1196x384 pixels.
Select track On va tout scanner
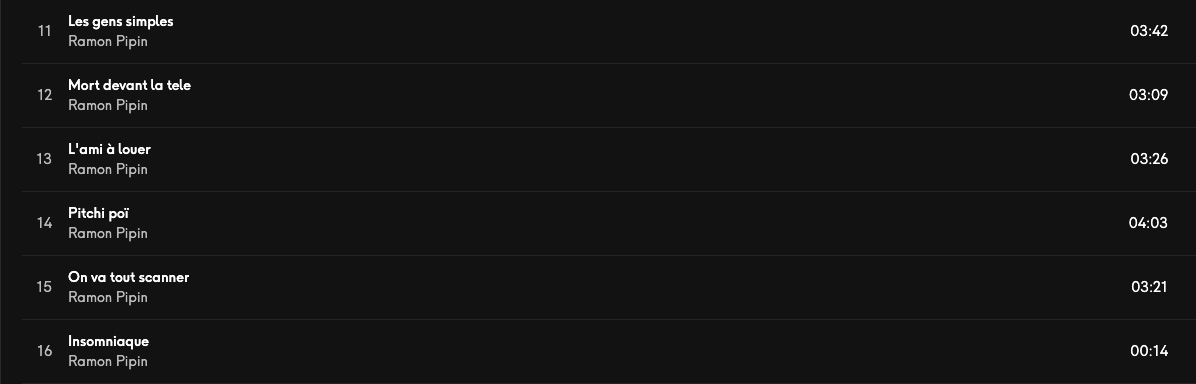click(x=128, y=277)
